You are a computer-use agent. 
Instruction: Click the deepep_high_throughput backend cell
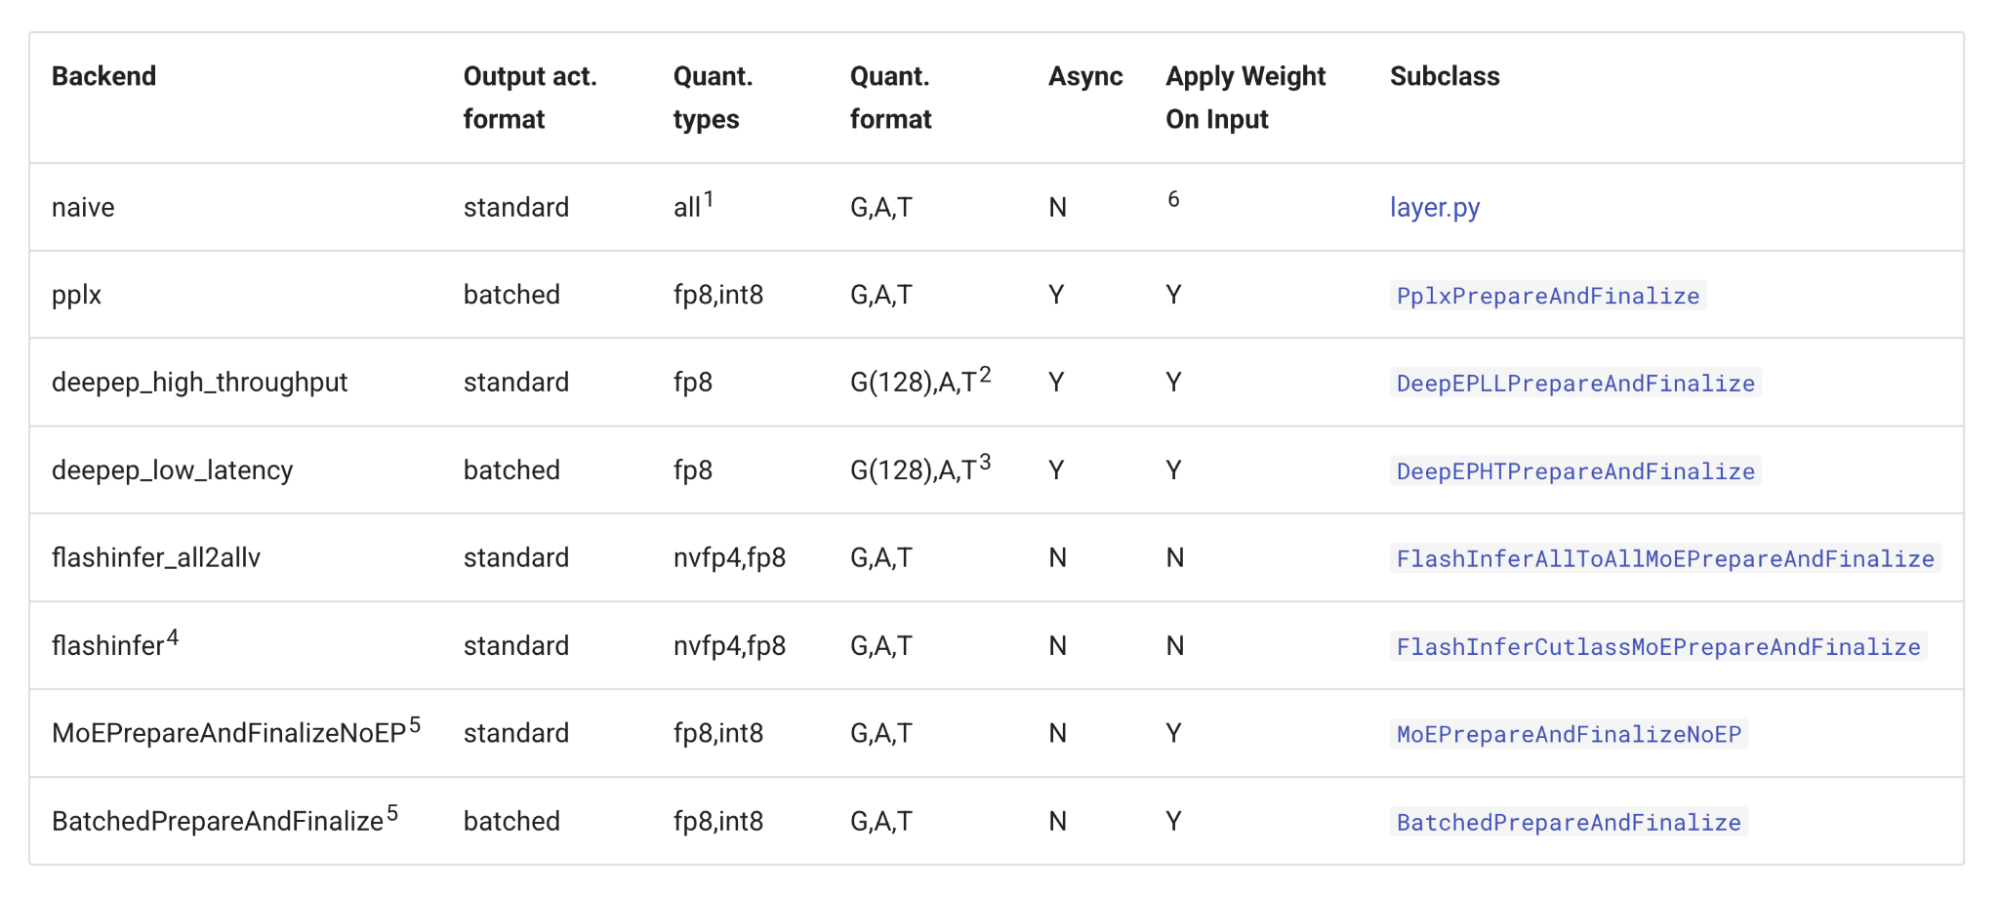(199, 382)
